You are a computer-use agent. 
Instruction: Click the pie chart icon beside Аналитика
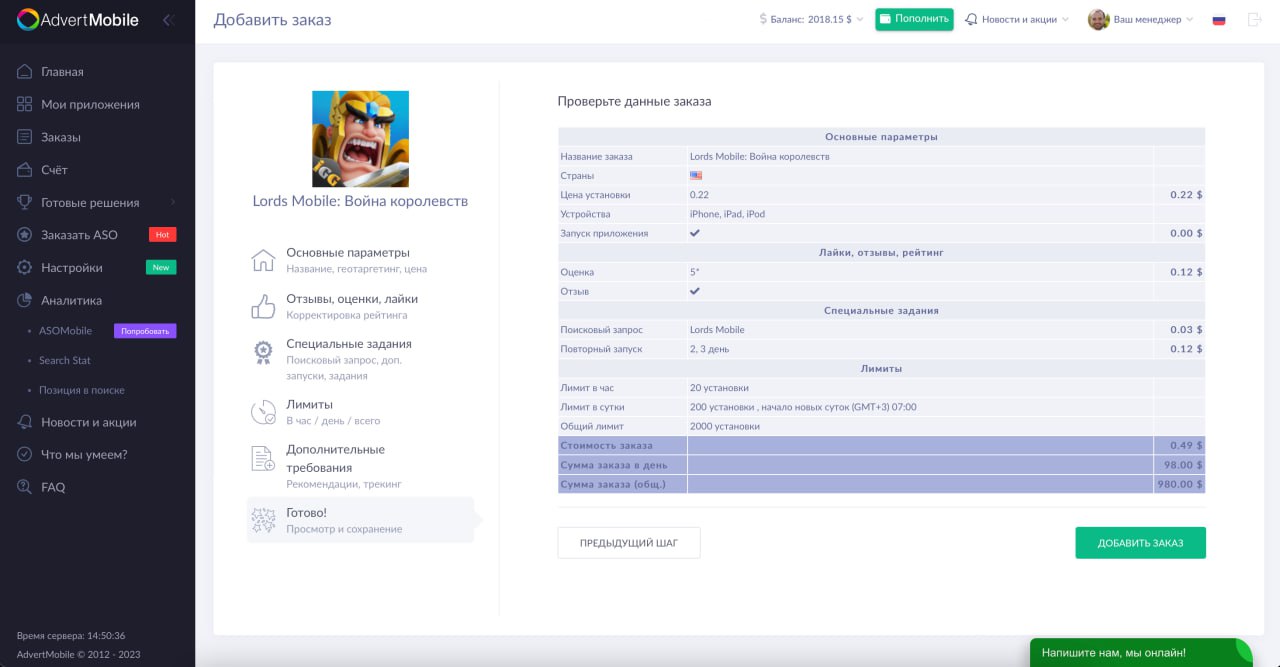click(x=25, y=300)
